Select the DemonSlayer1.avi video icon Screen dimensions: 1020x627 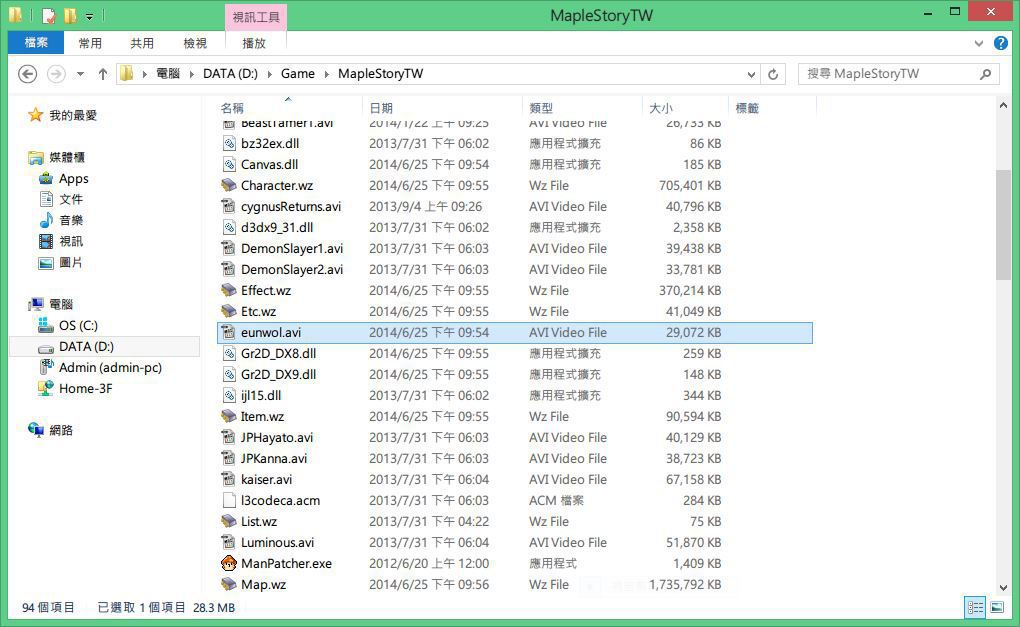coord(229,248)
